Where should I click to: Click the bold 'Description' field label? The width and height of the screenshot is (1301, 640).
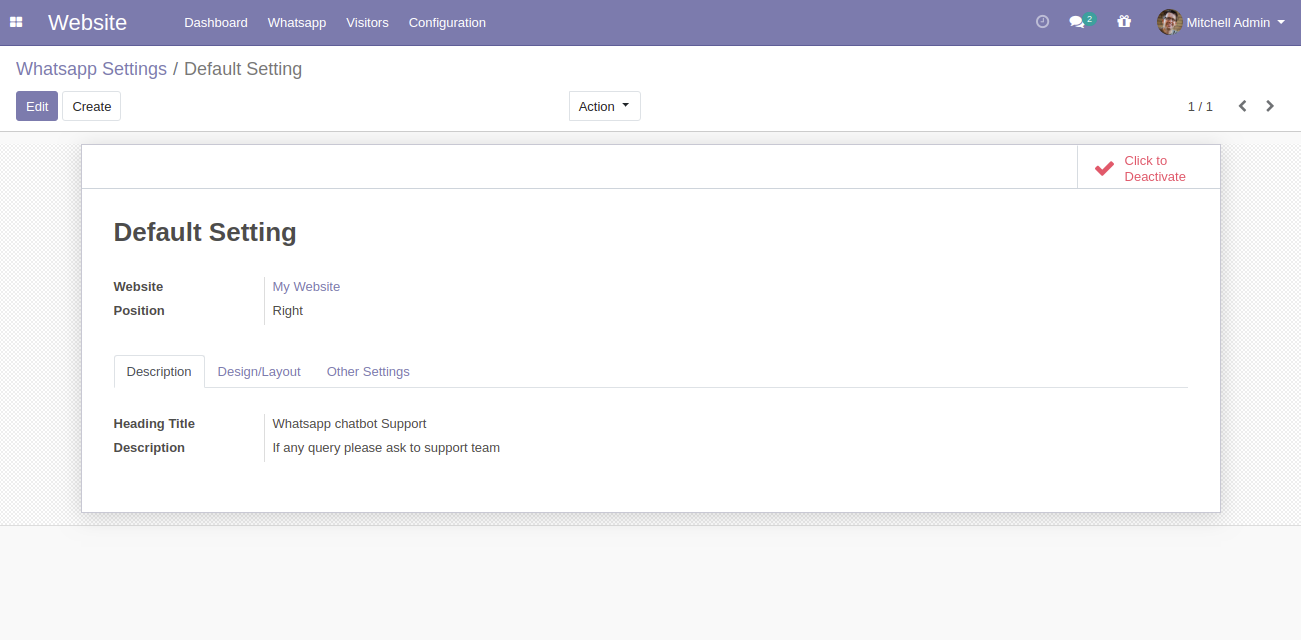click(149, 447)
